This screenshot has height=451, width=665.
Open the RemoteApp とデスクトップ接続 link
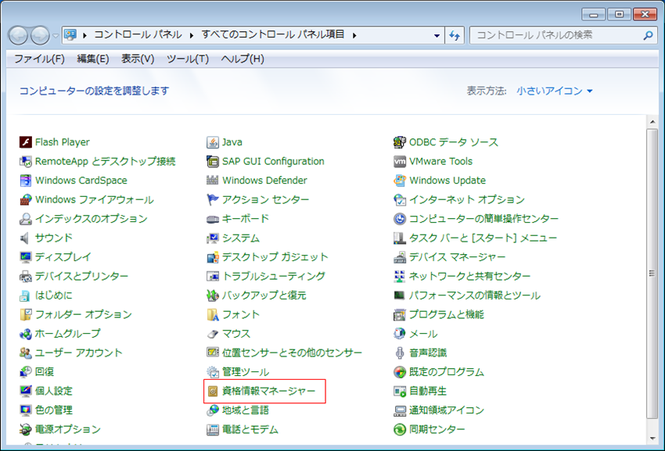tap(105, 161)
